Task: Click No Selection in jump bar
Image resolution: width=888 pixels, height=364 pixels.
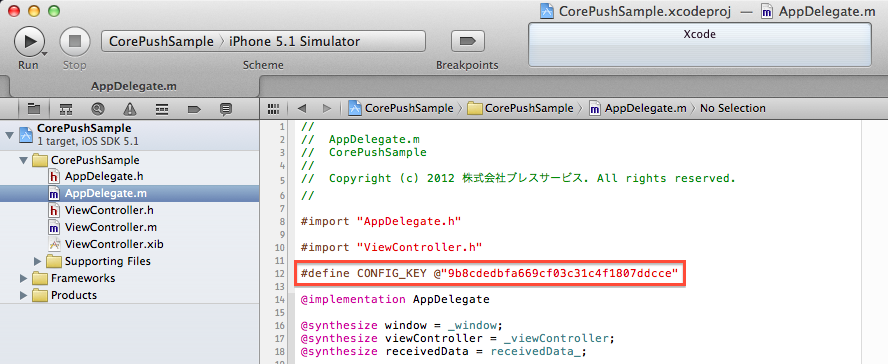Action: click(733, 108)
